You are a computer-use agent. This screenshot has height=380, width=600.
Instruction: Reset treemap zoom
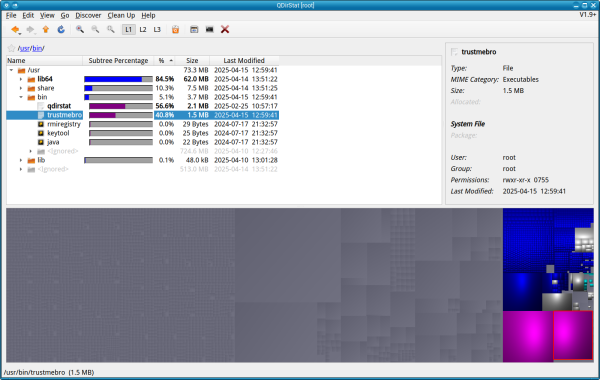[111, 29]
